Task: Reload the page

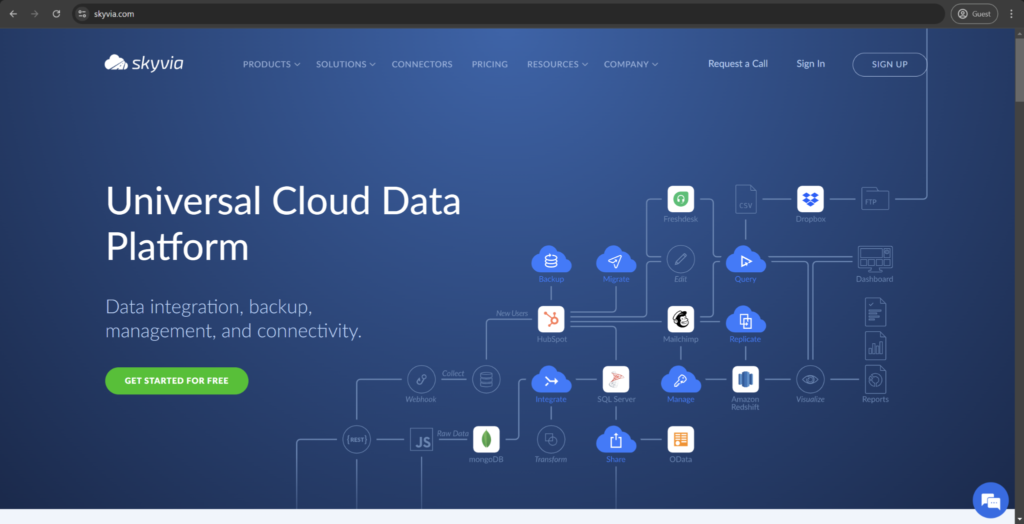Action: [56, 14]
